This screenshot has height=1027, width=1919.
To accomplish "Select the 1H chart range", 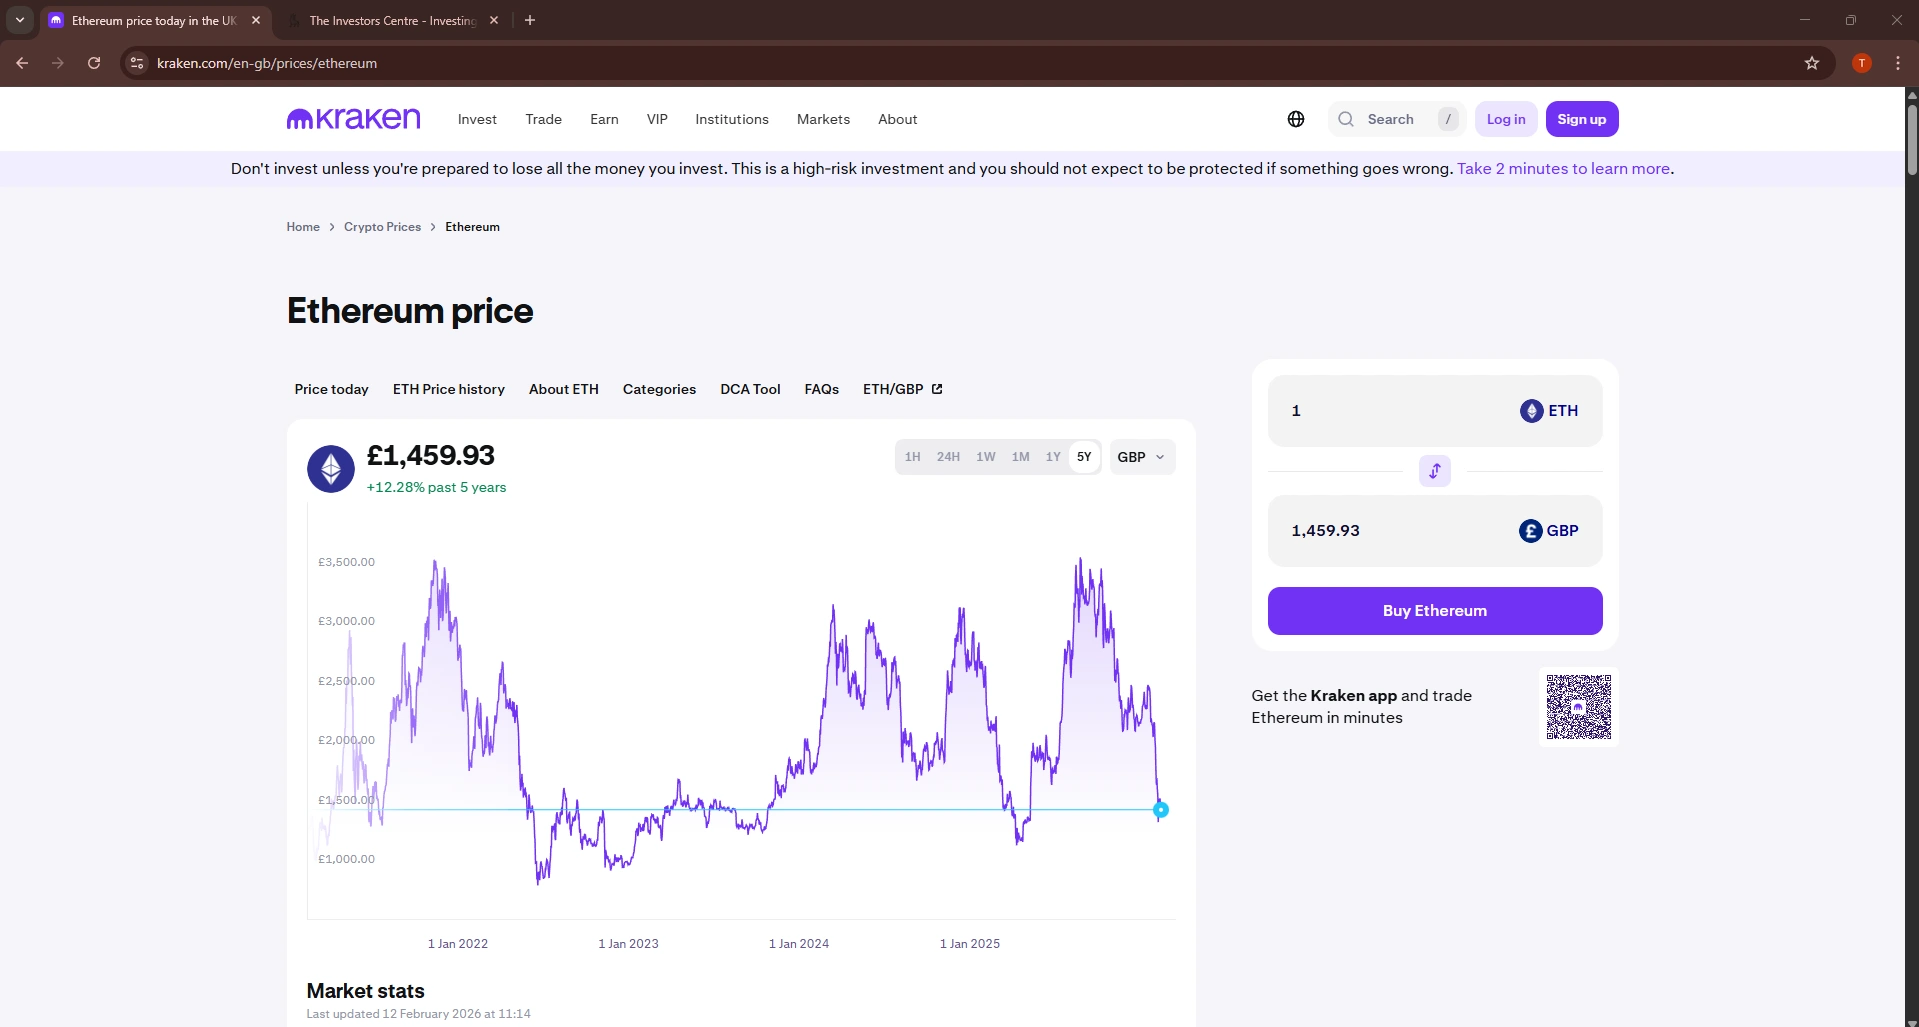I will [x=912, y=457].
